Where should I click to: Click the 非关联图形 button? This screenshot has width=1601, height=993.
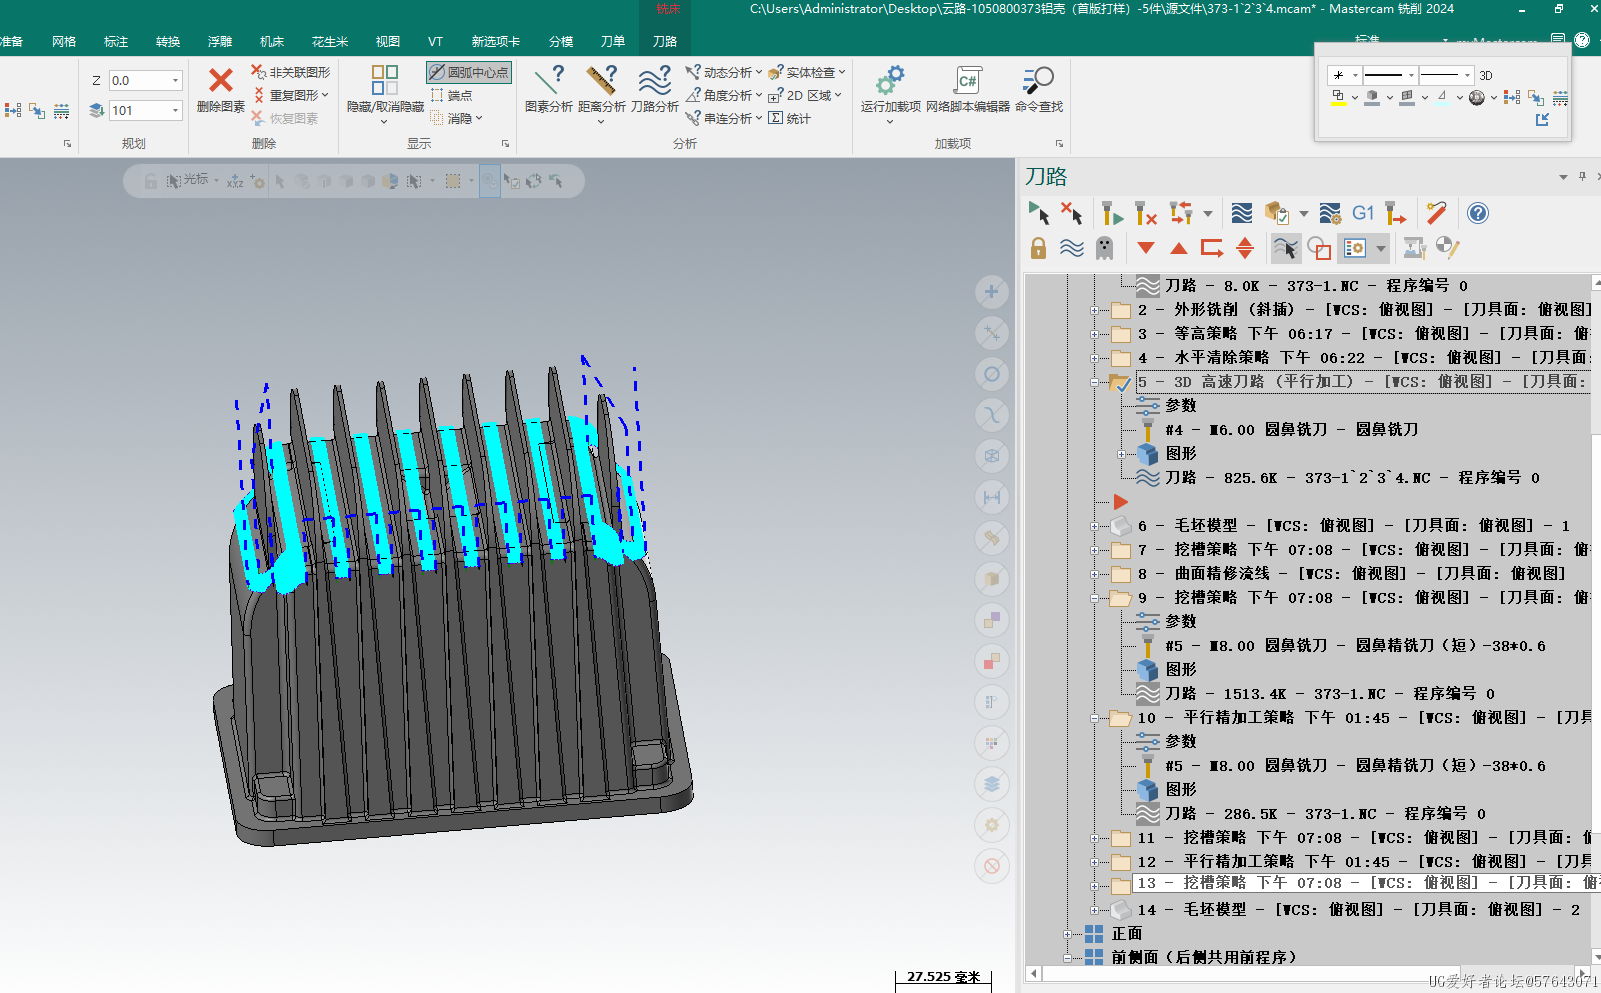point(290,72)
